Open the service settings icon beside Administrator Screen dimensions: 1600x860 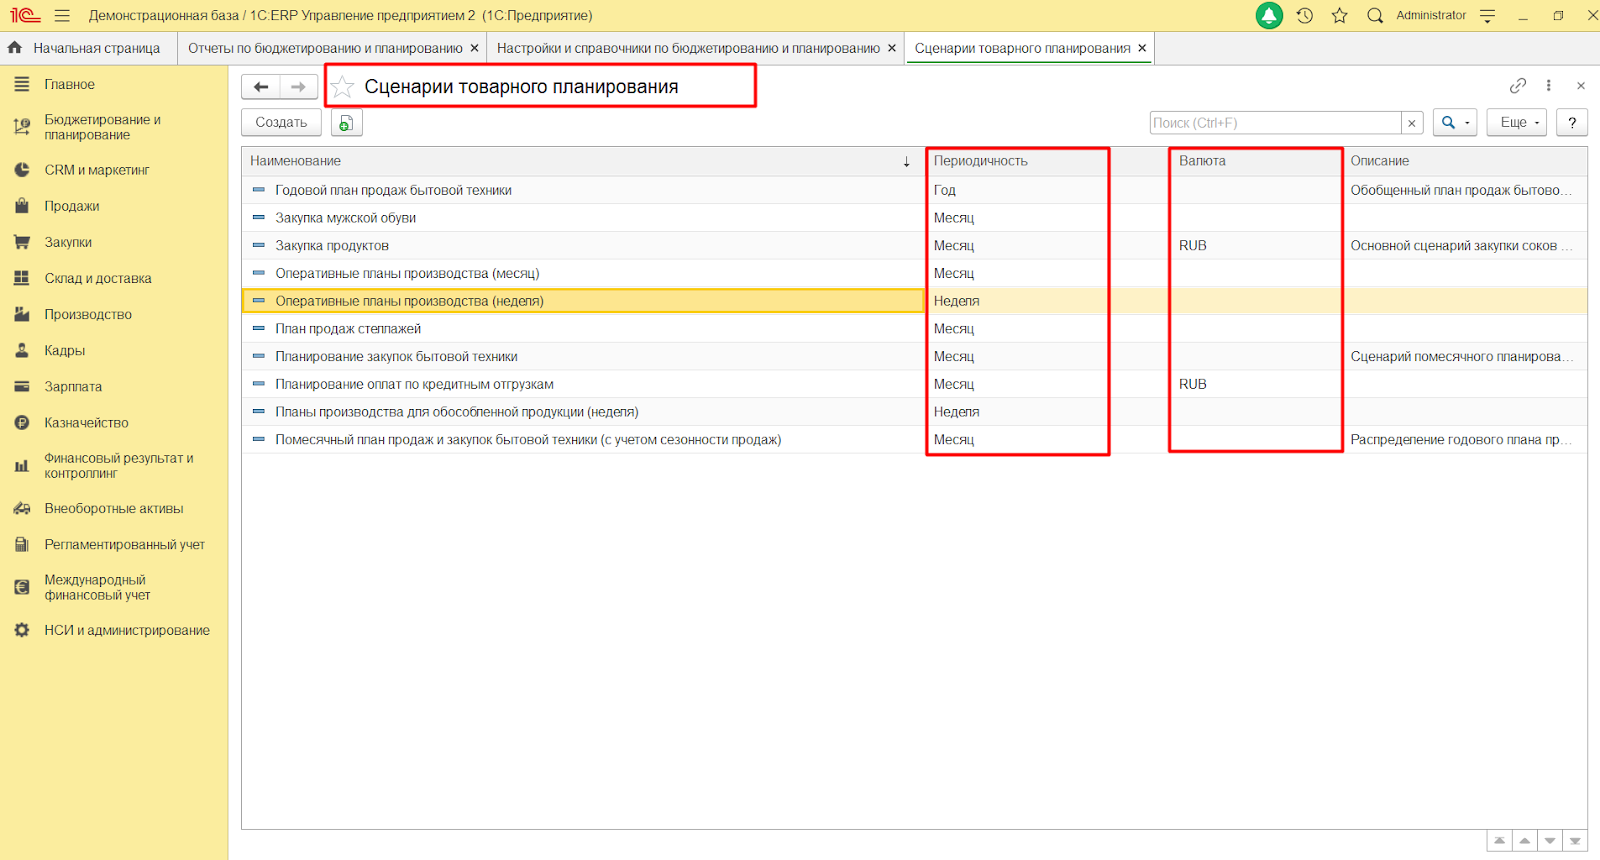1487,16
